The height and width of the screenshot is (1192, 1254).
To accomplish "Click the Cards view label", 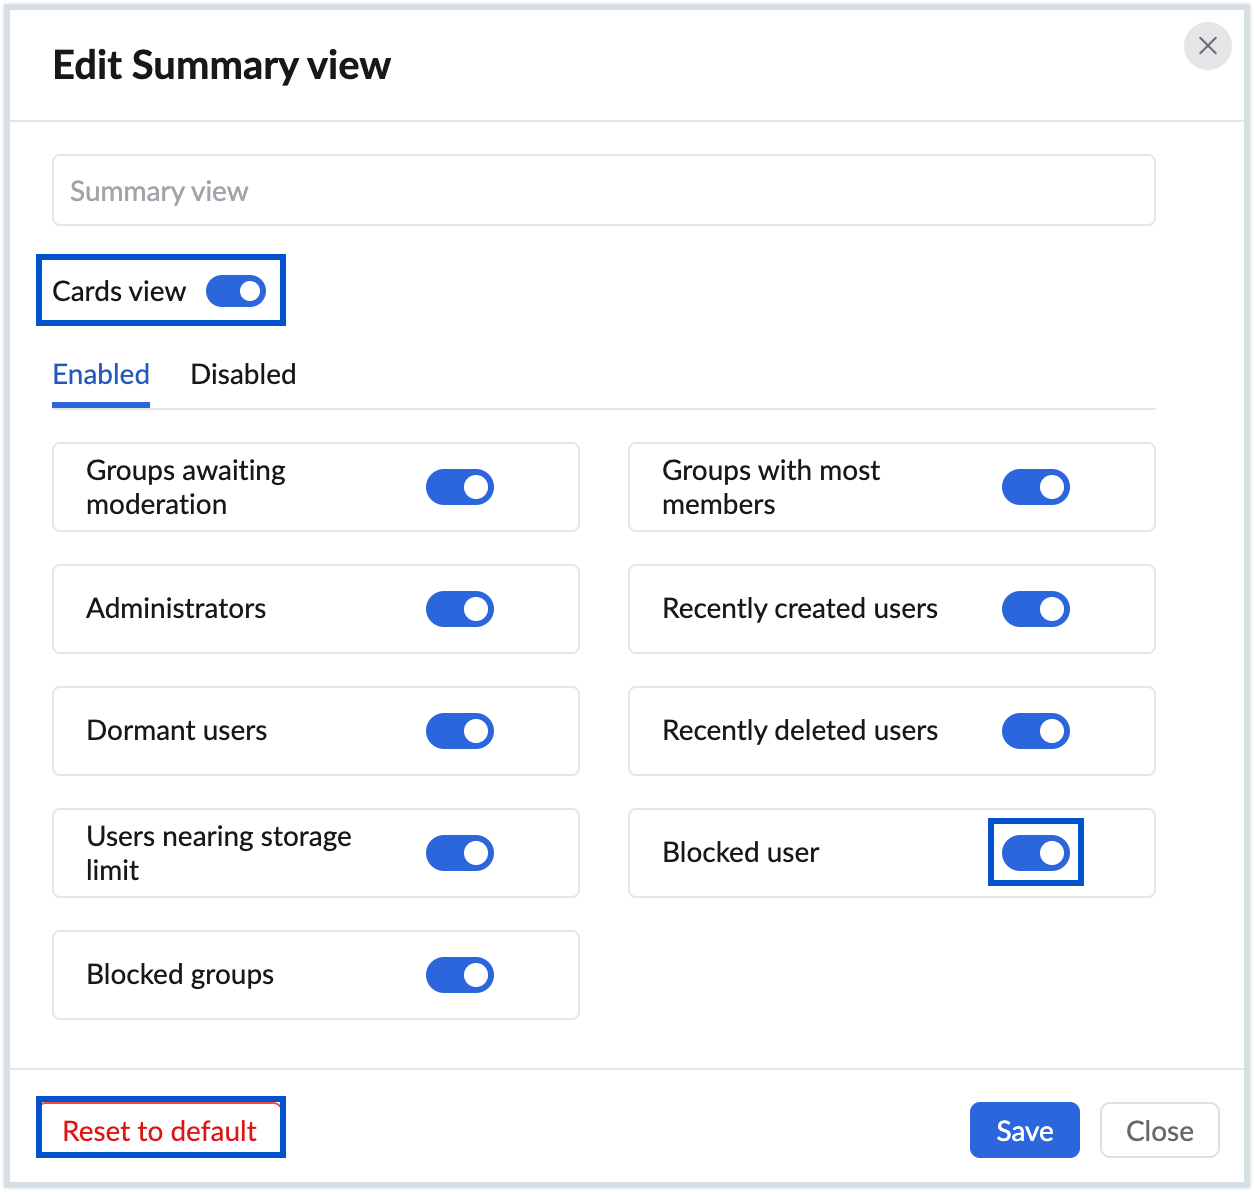I will click(x=119, y=291).
